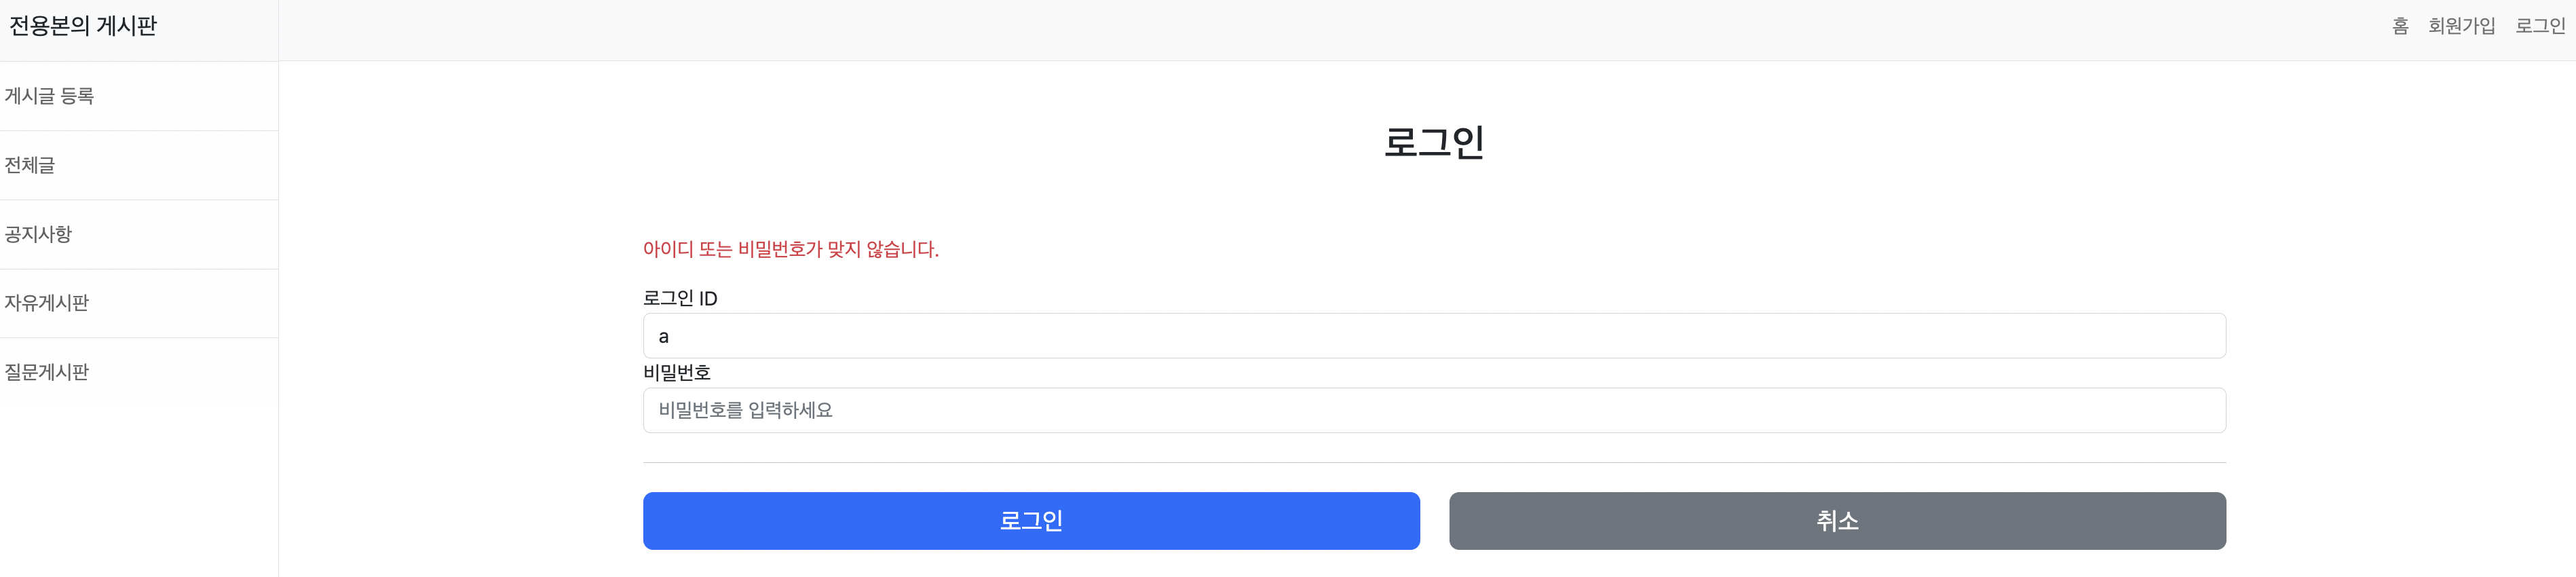2576x577 pixels.
Task: Click the letter 'a' typed in the ID field
Action: [663, 337]
